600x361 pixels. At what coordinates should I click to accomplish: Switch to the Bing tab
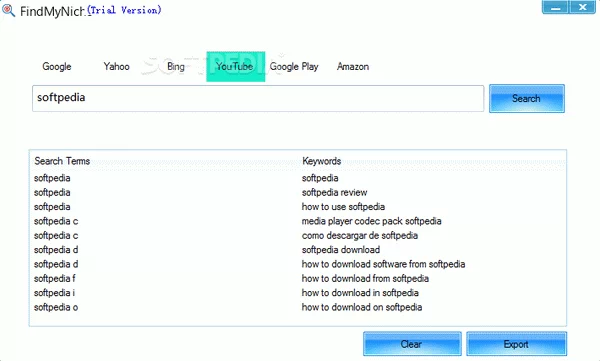(176, 67)
